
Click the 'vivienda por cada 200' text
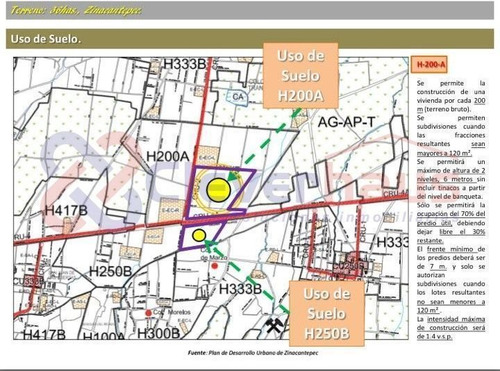tap(451, 100)
